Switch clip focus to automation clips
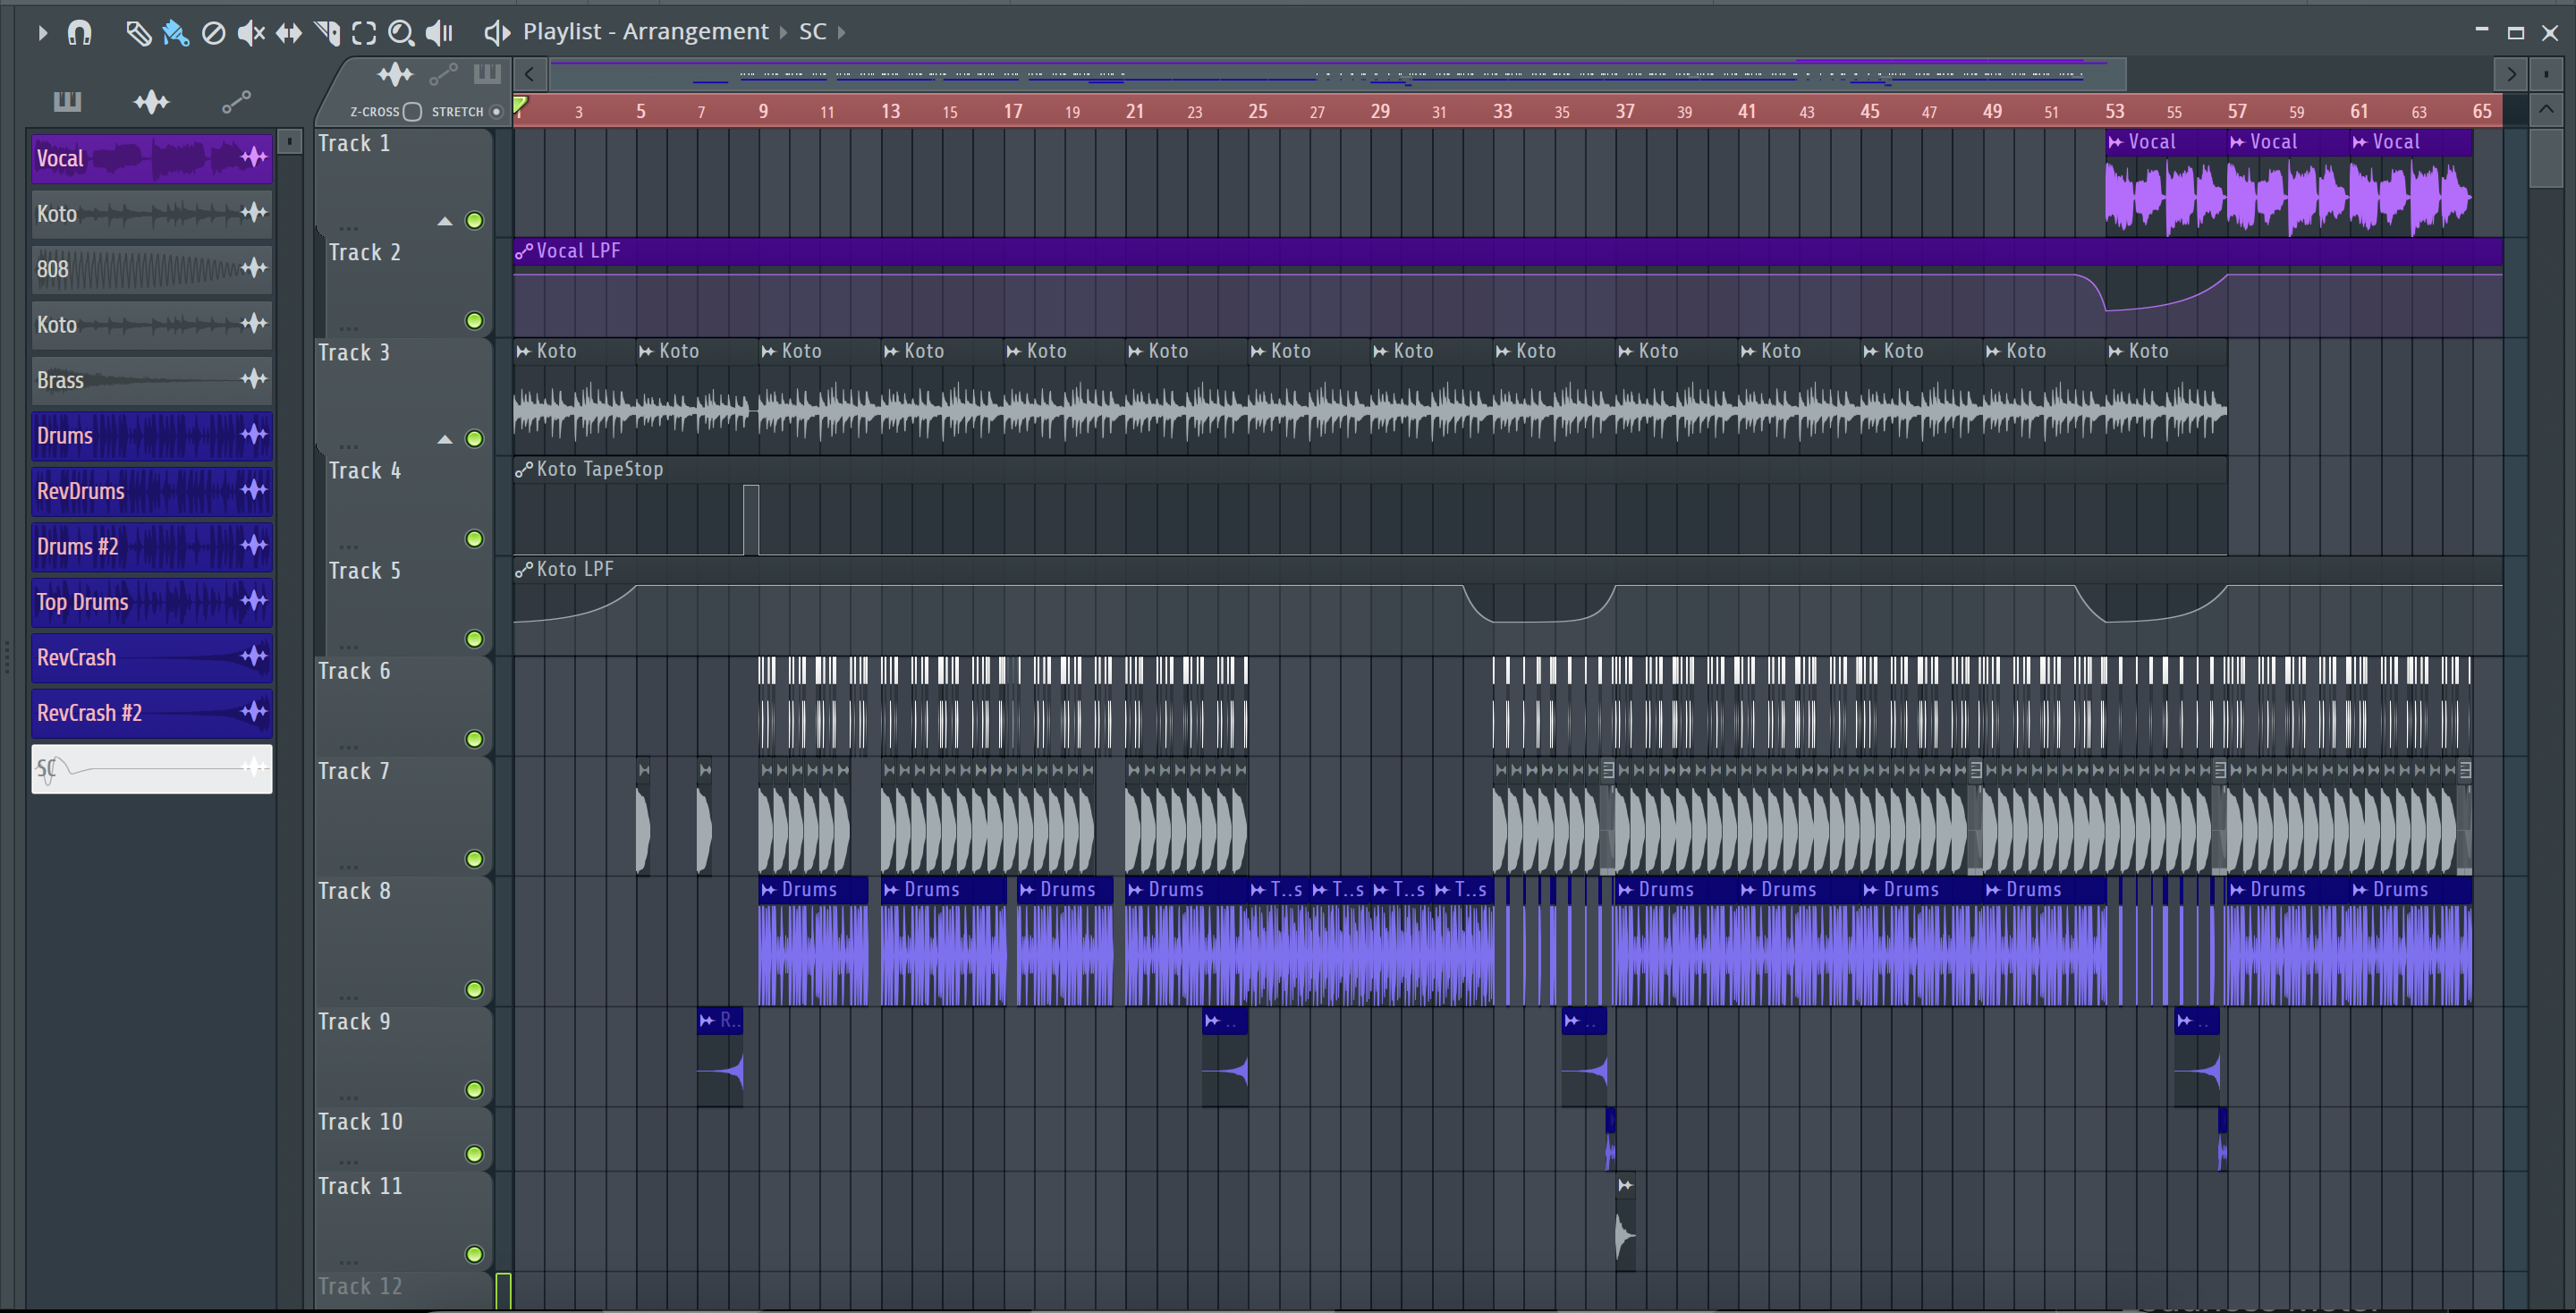The height and width of the screenshot is (1313, 2576). [443, 74]
